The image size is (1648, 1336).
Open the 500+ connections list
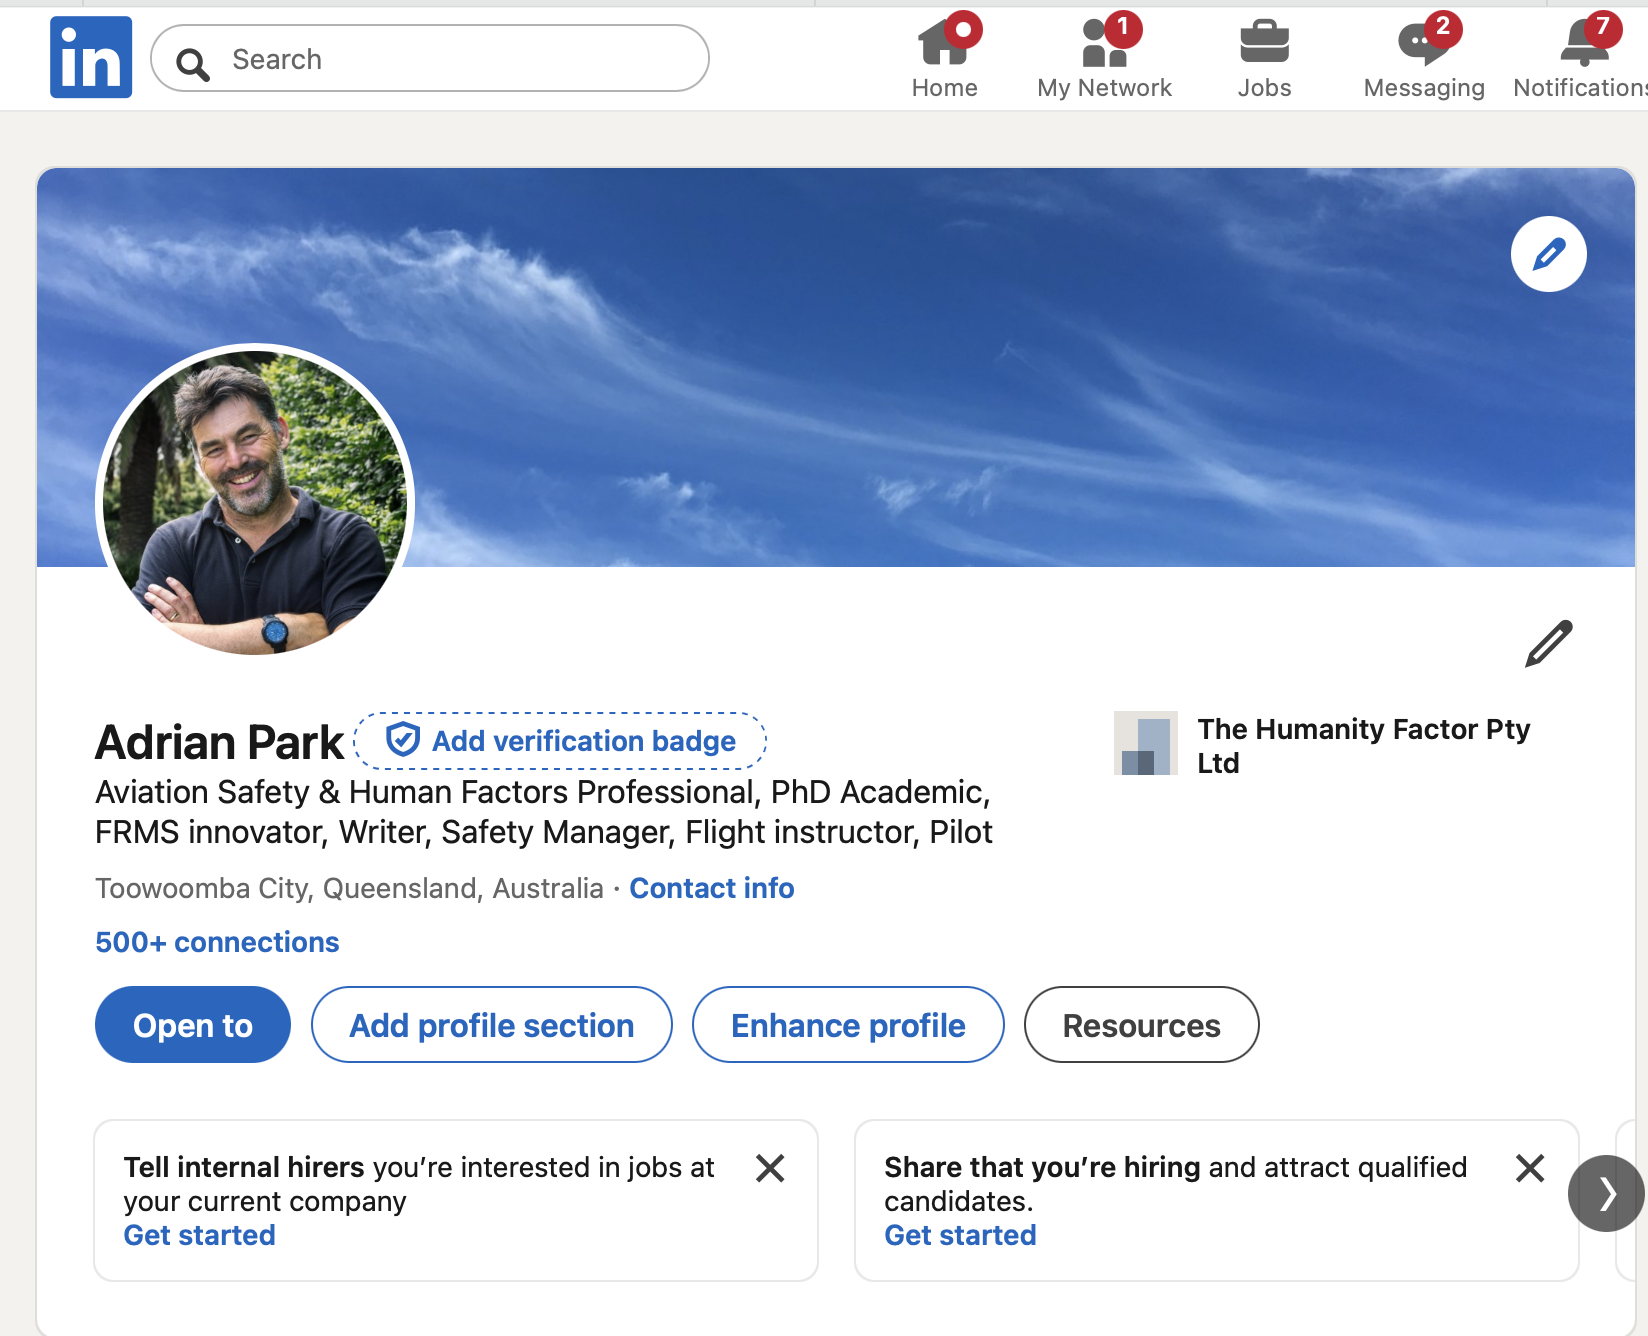tap(216, 941)
